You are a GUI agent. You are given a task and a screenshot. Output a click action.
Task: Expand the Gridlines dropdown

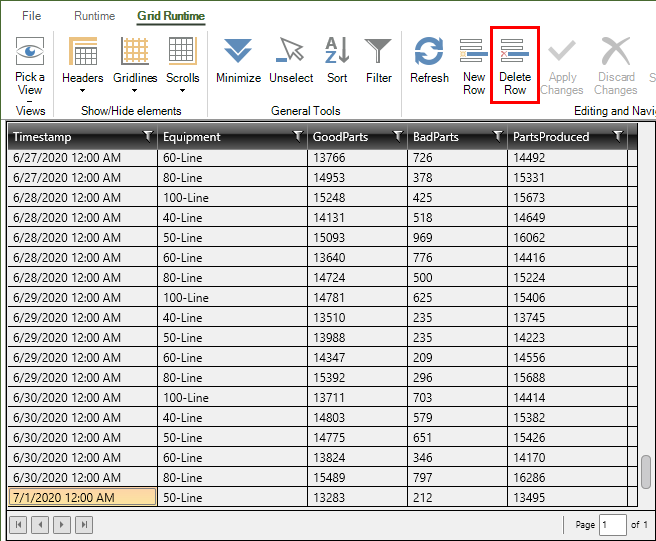[135, 90]
